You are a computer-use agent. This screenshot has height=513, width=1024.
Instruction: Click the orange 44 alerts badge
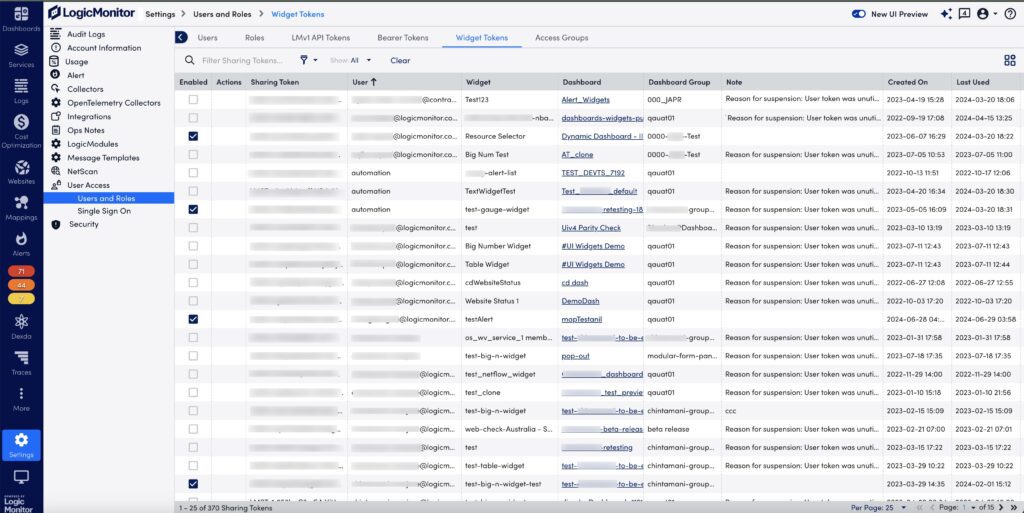pos(21,285)
